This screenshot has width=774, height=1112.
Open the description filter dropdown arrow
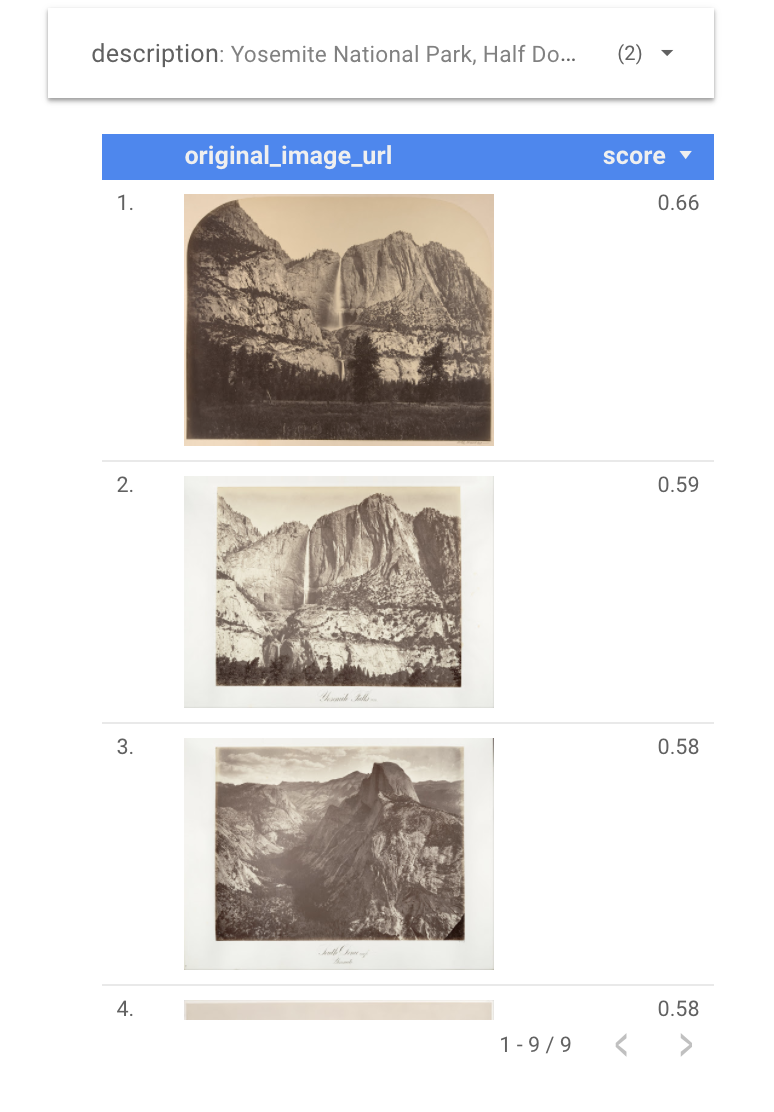pos(666,53)
